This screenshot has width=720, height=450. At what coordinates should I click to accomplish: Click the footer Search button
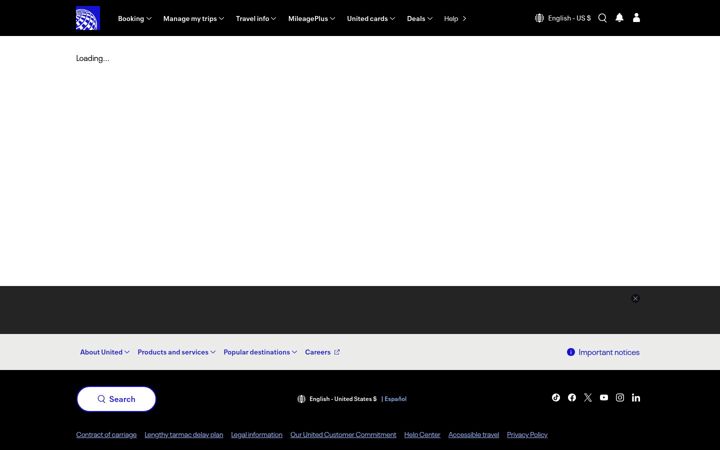(117, 399)
